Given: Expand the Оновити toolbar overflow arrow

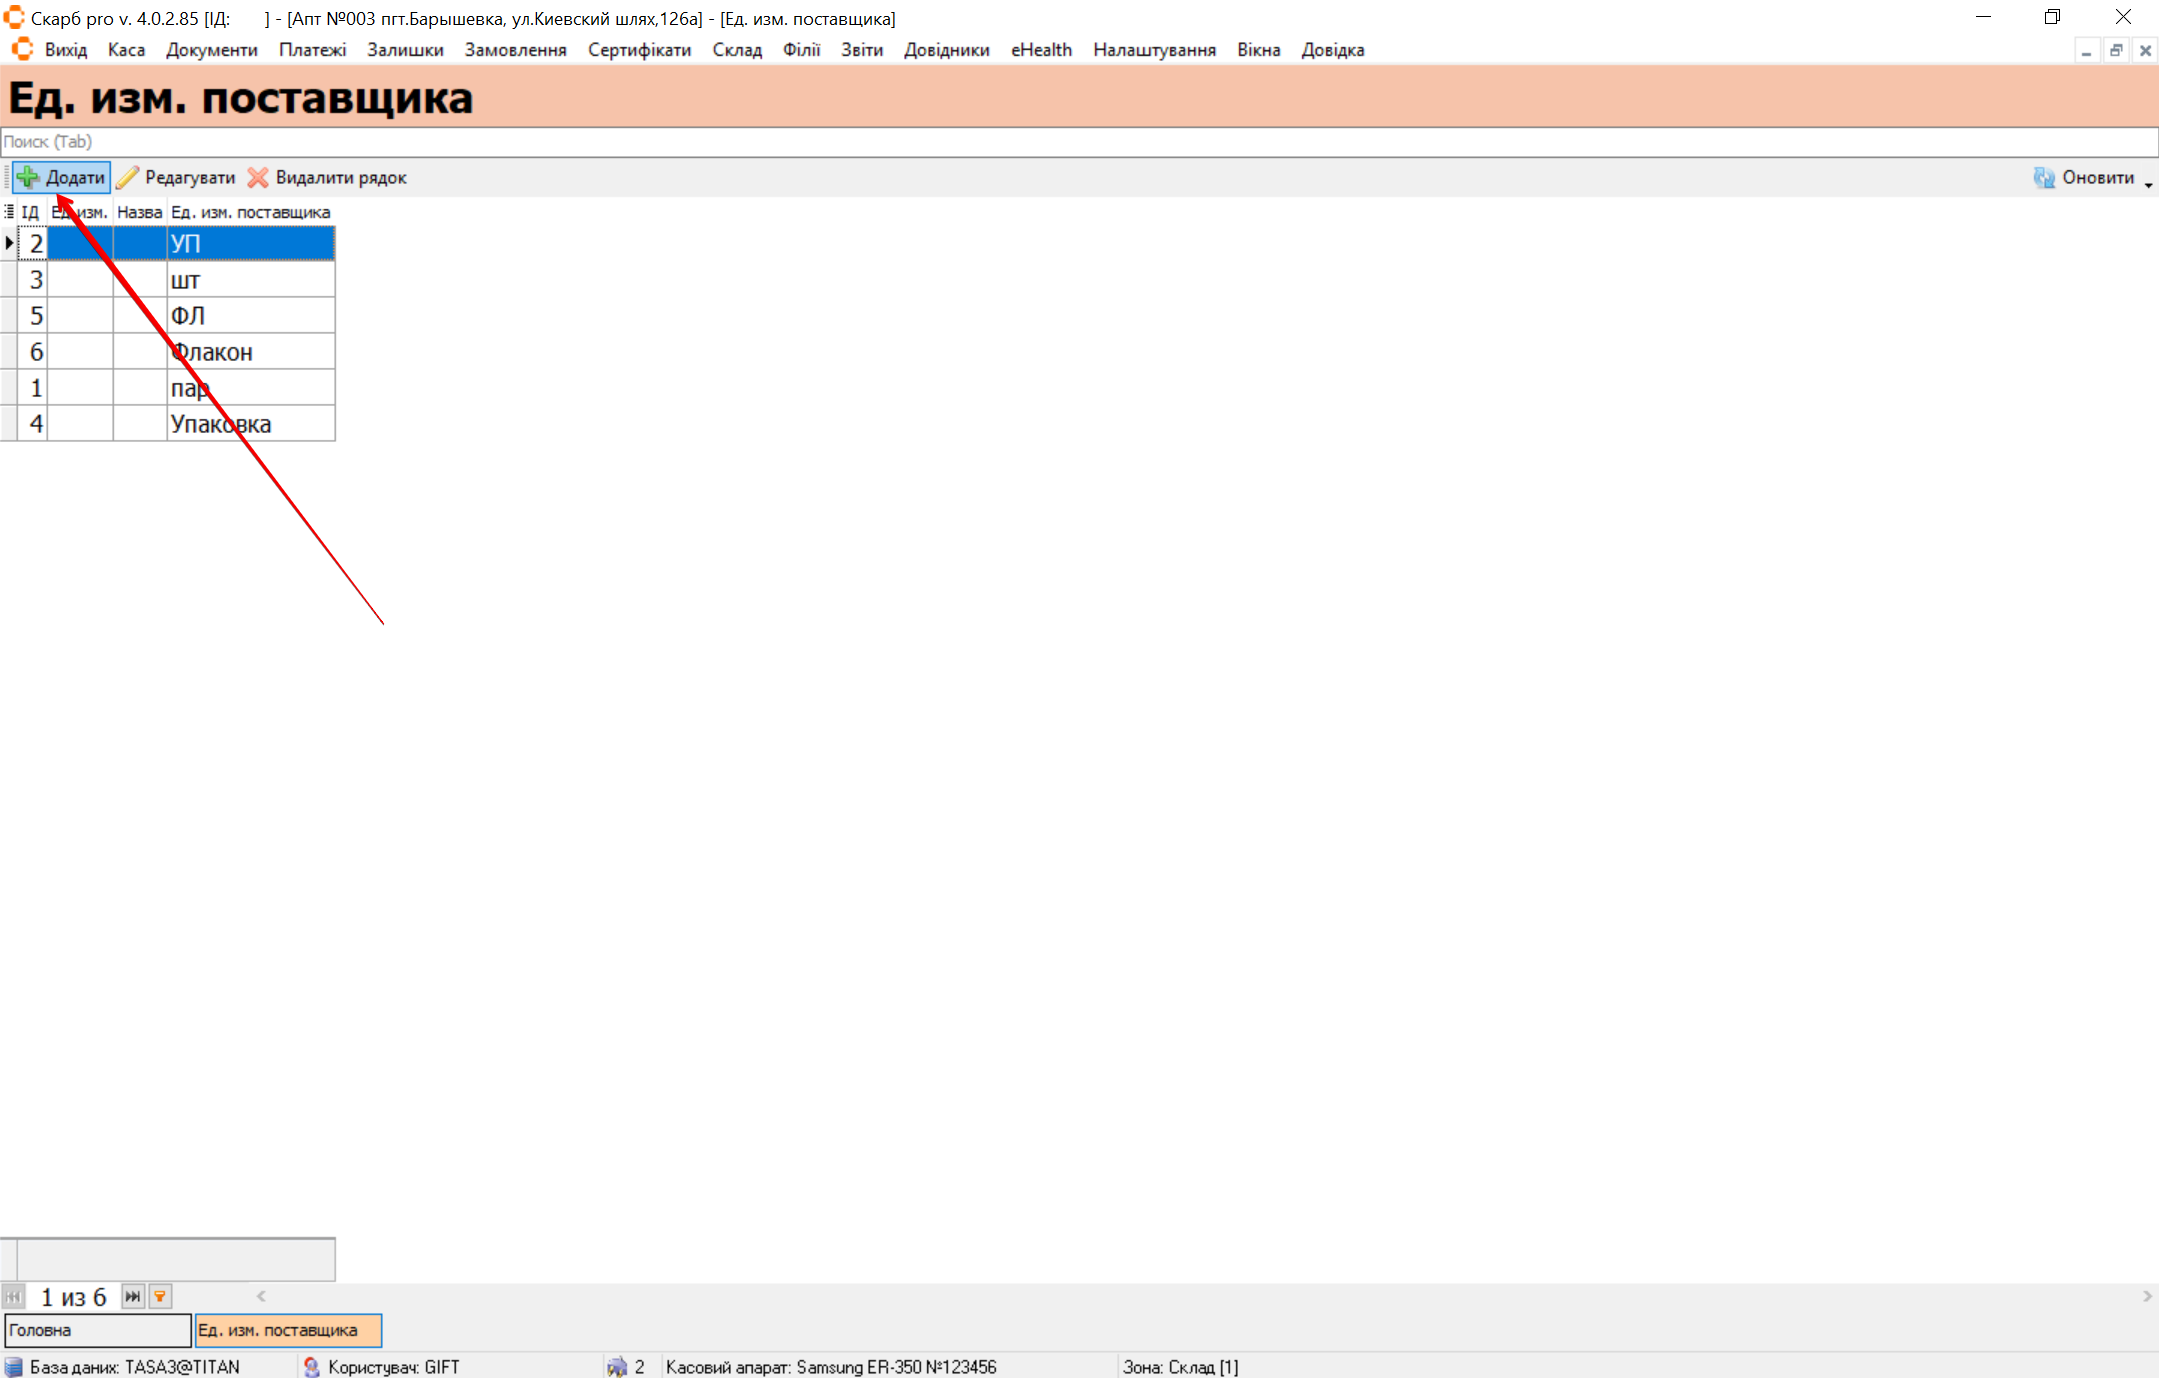Looking at the screenshot, I should click(2148, 184).
